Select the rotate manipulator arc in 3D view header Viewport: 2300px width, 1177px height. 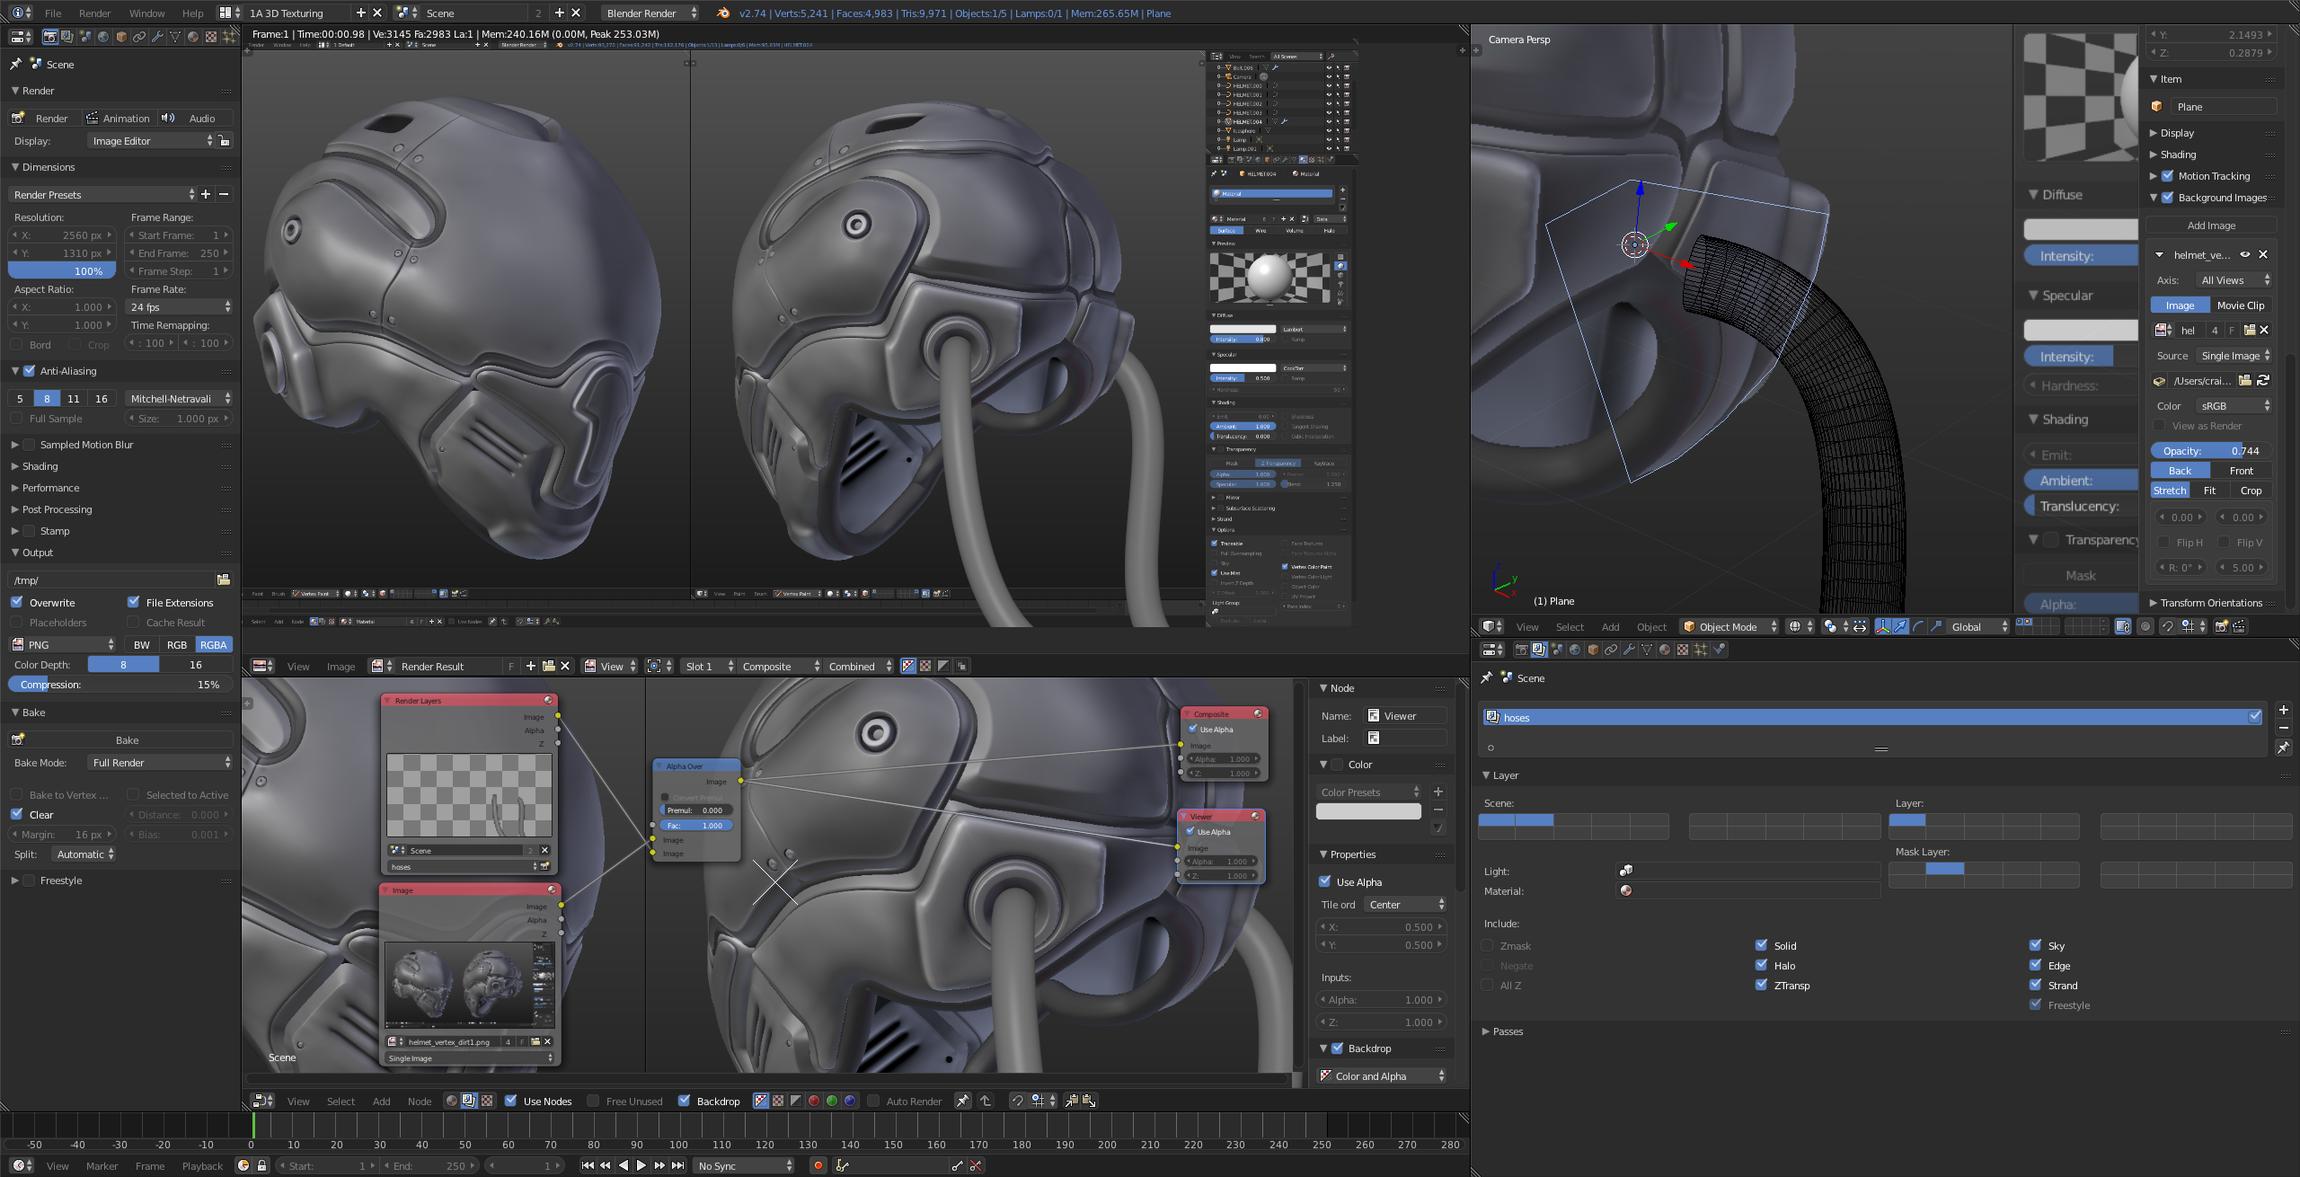coord(1918,627)
